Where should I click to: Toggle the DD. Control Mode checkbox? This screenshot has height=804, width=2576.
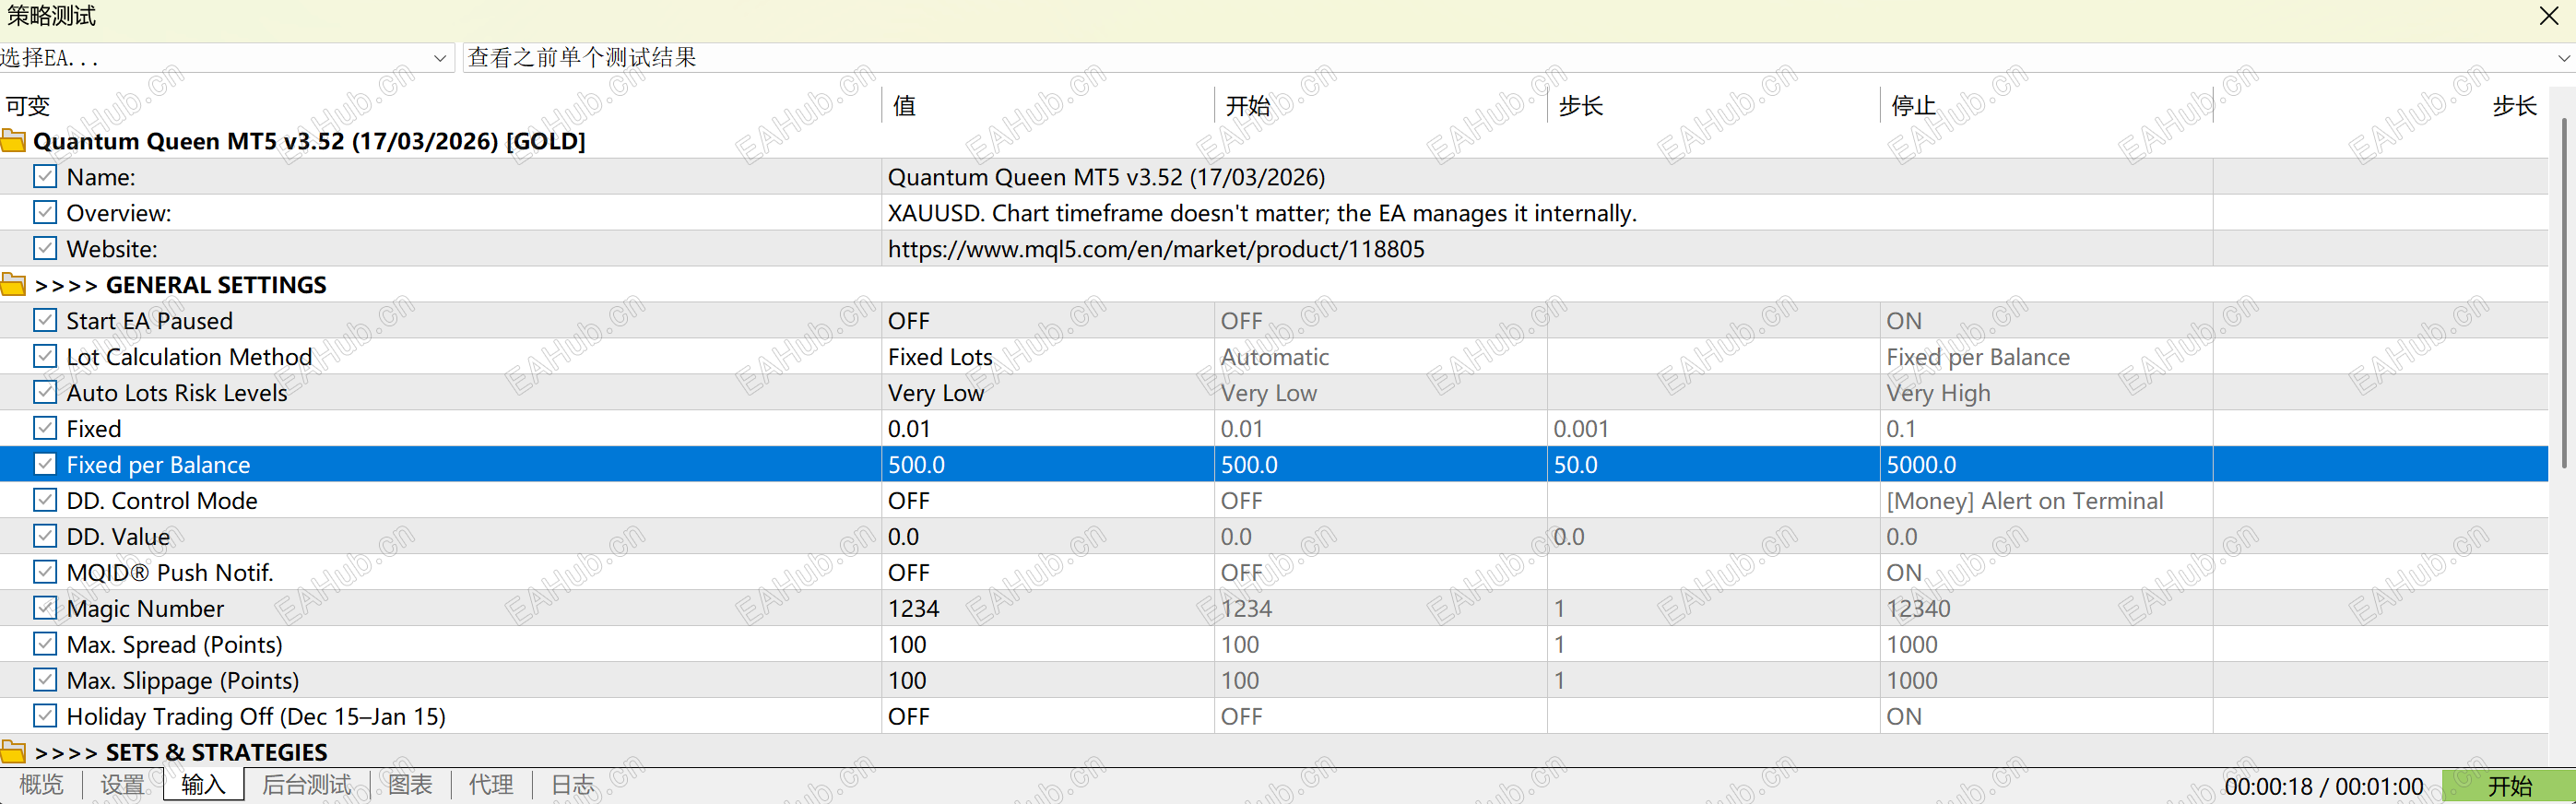click(45, 501)
